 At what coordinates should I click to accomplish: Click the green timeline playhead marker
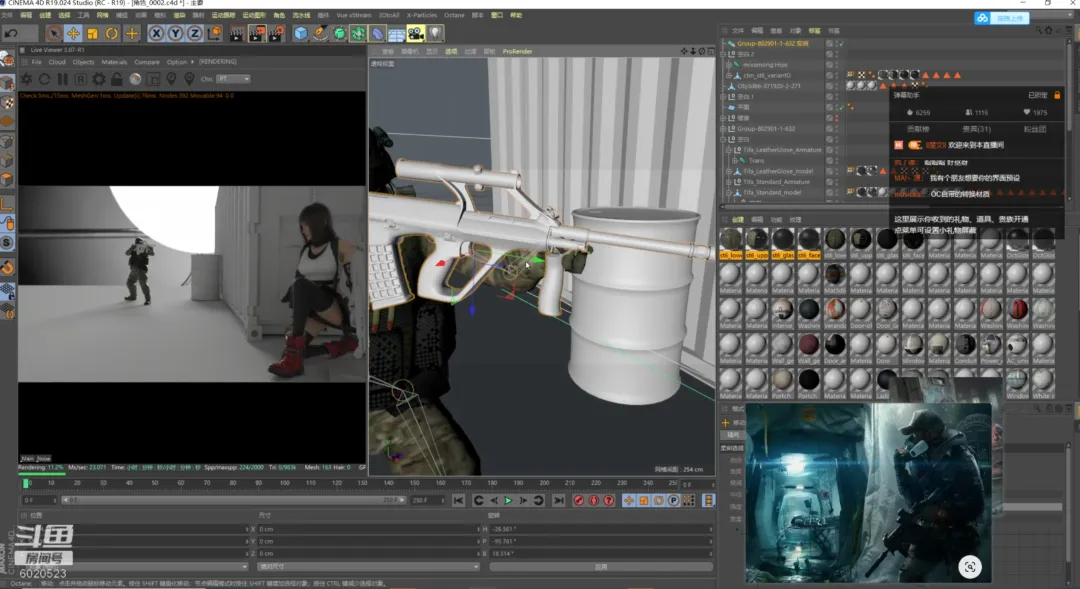coord(25,483)
